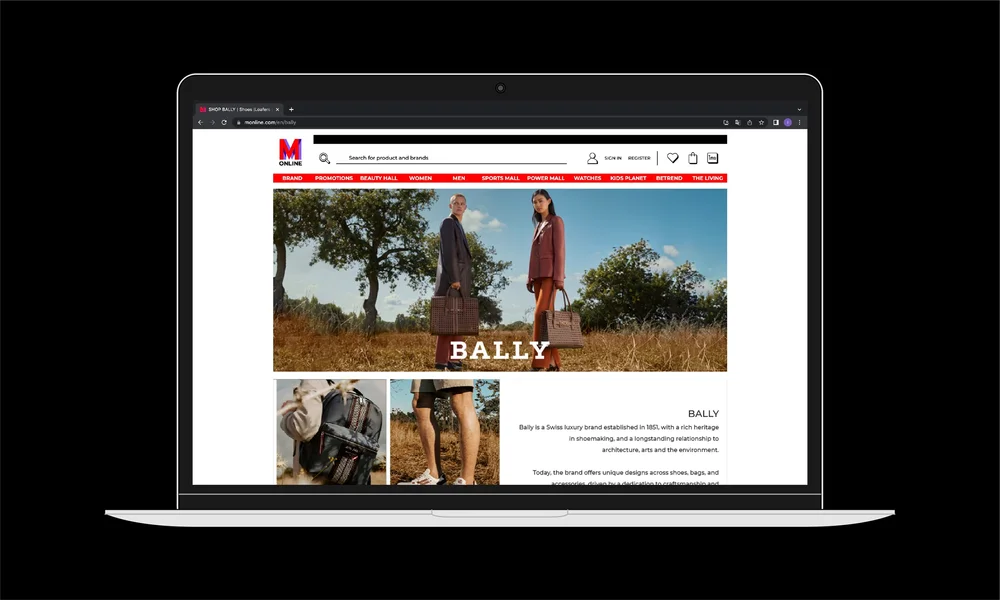The image size is (1000, 600).
Task: Open the BEAUTY HALL menu
Action: (379, 178)
